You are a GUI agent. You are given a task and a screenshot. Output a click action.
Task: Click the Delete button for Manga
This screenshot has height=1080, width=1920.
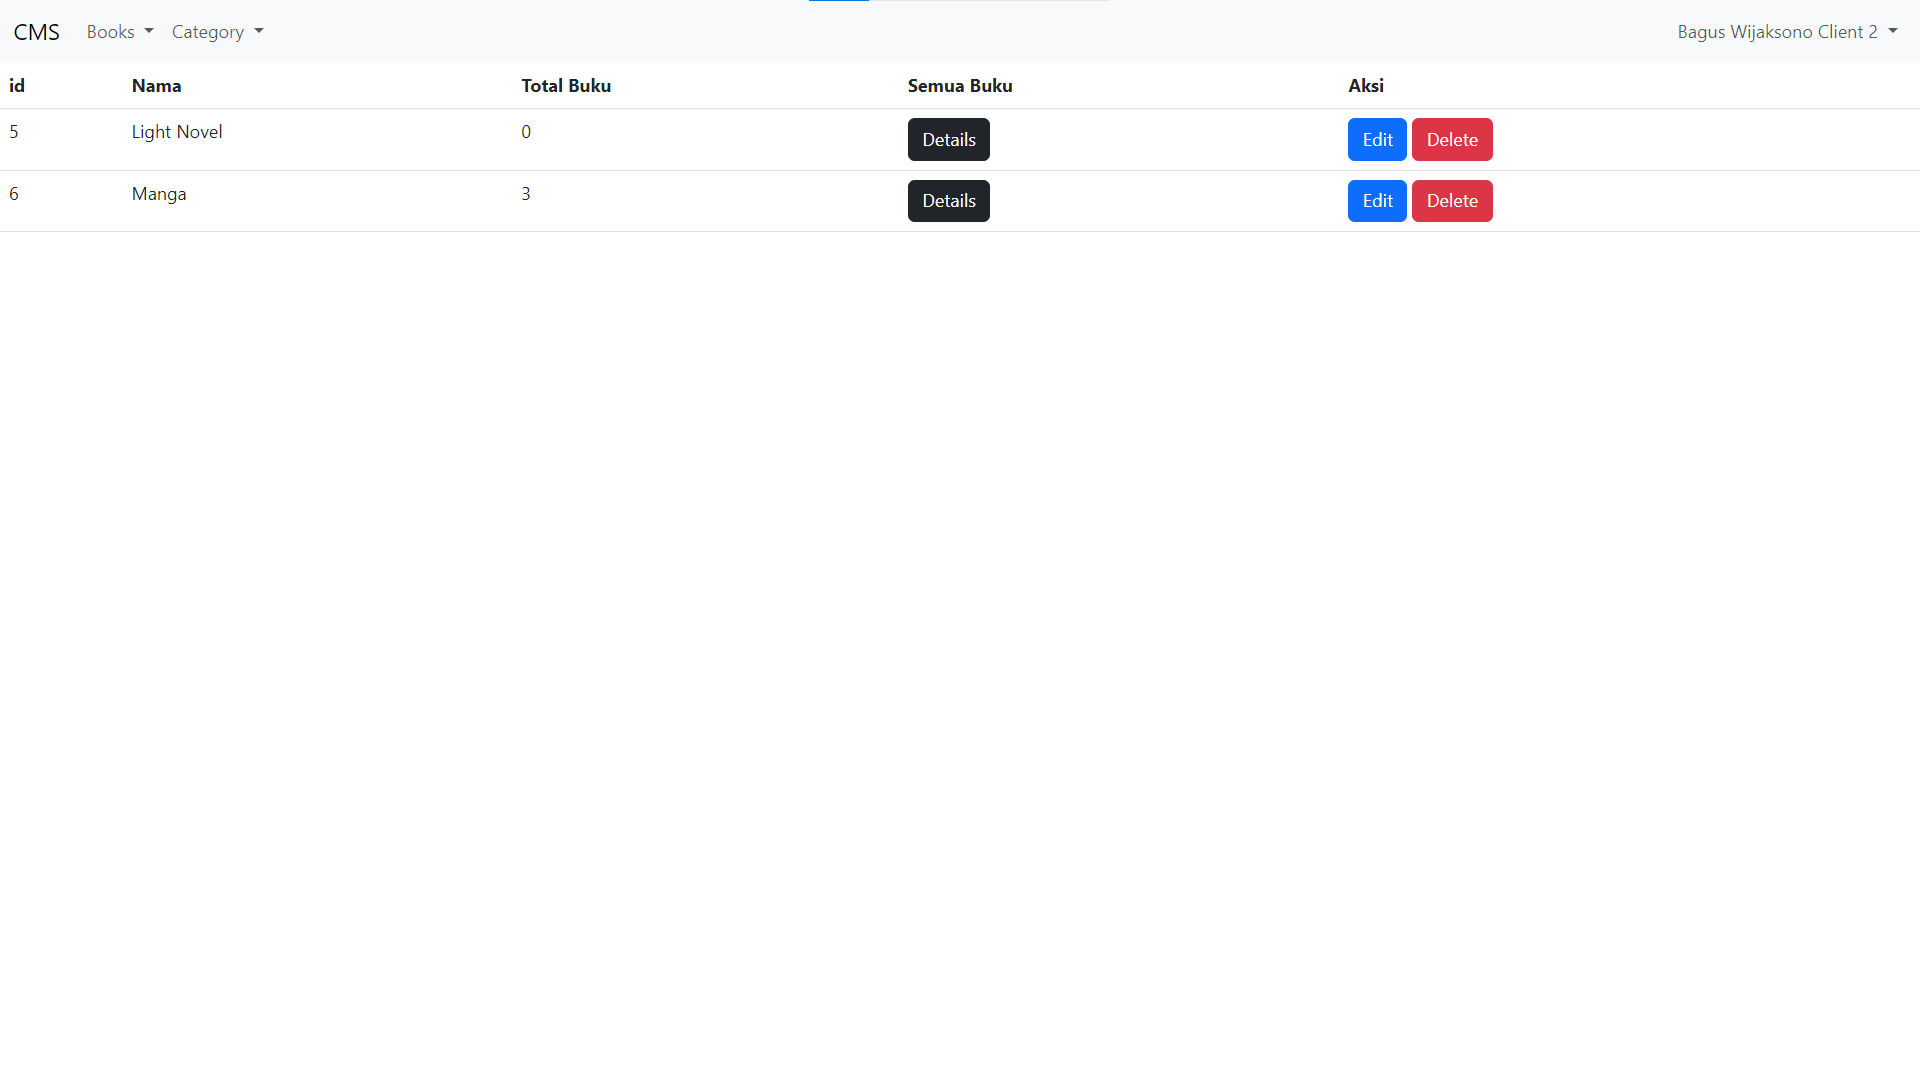point(1451,200)
